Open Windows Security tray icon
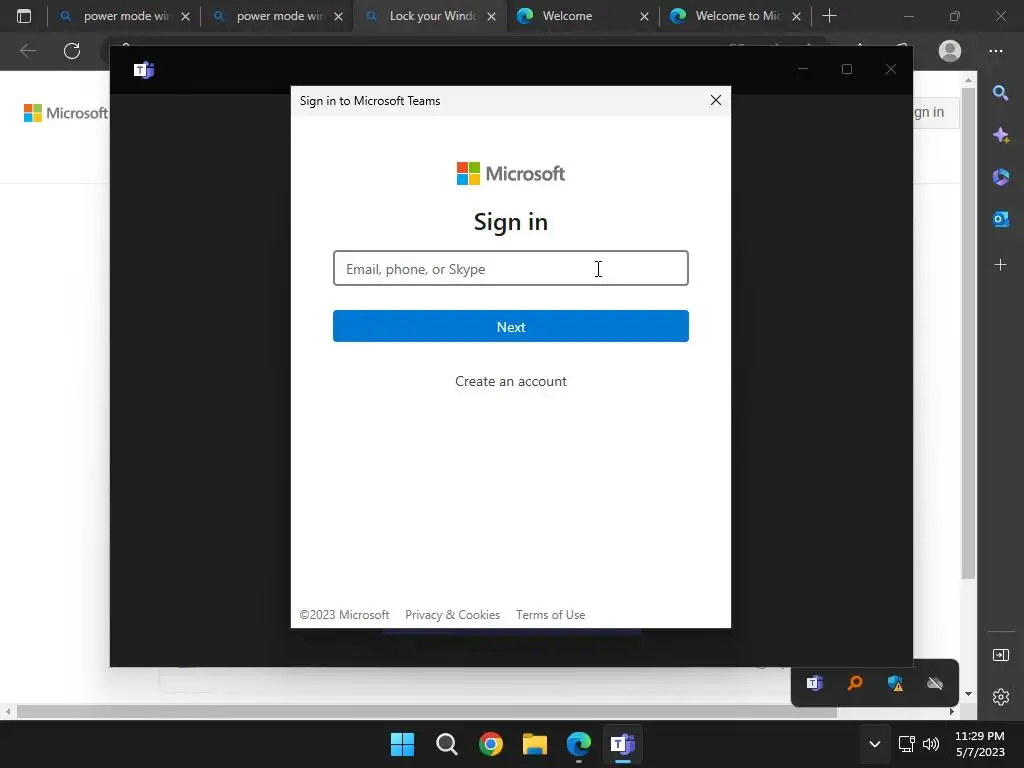 (895, 683)
